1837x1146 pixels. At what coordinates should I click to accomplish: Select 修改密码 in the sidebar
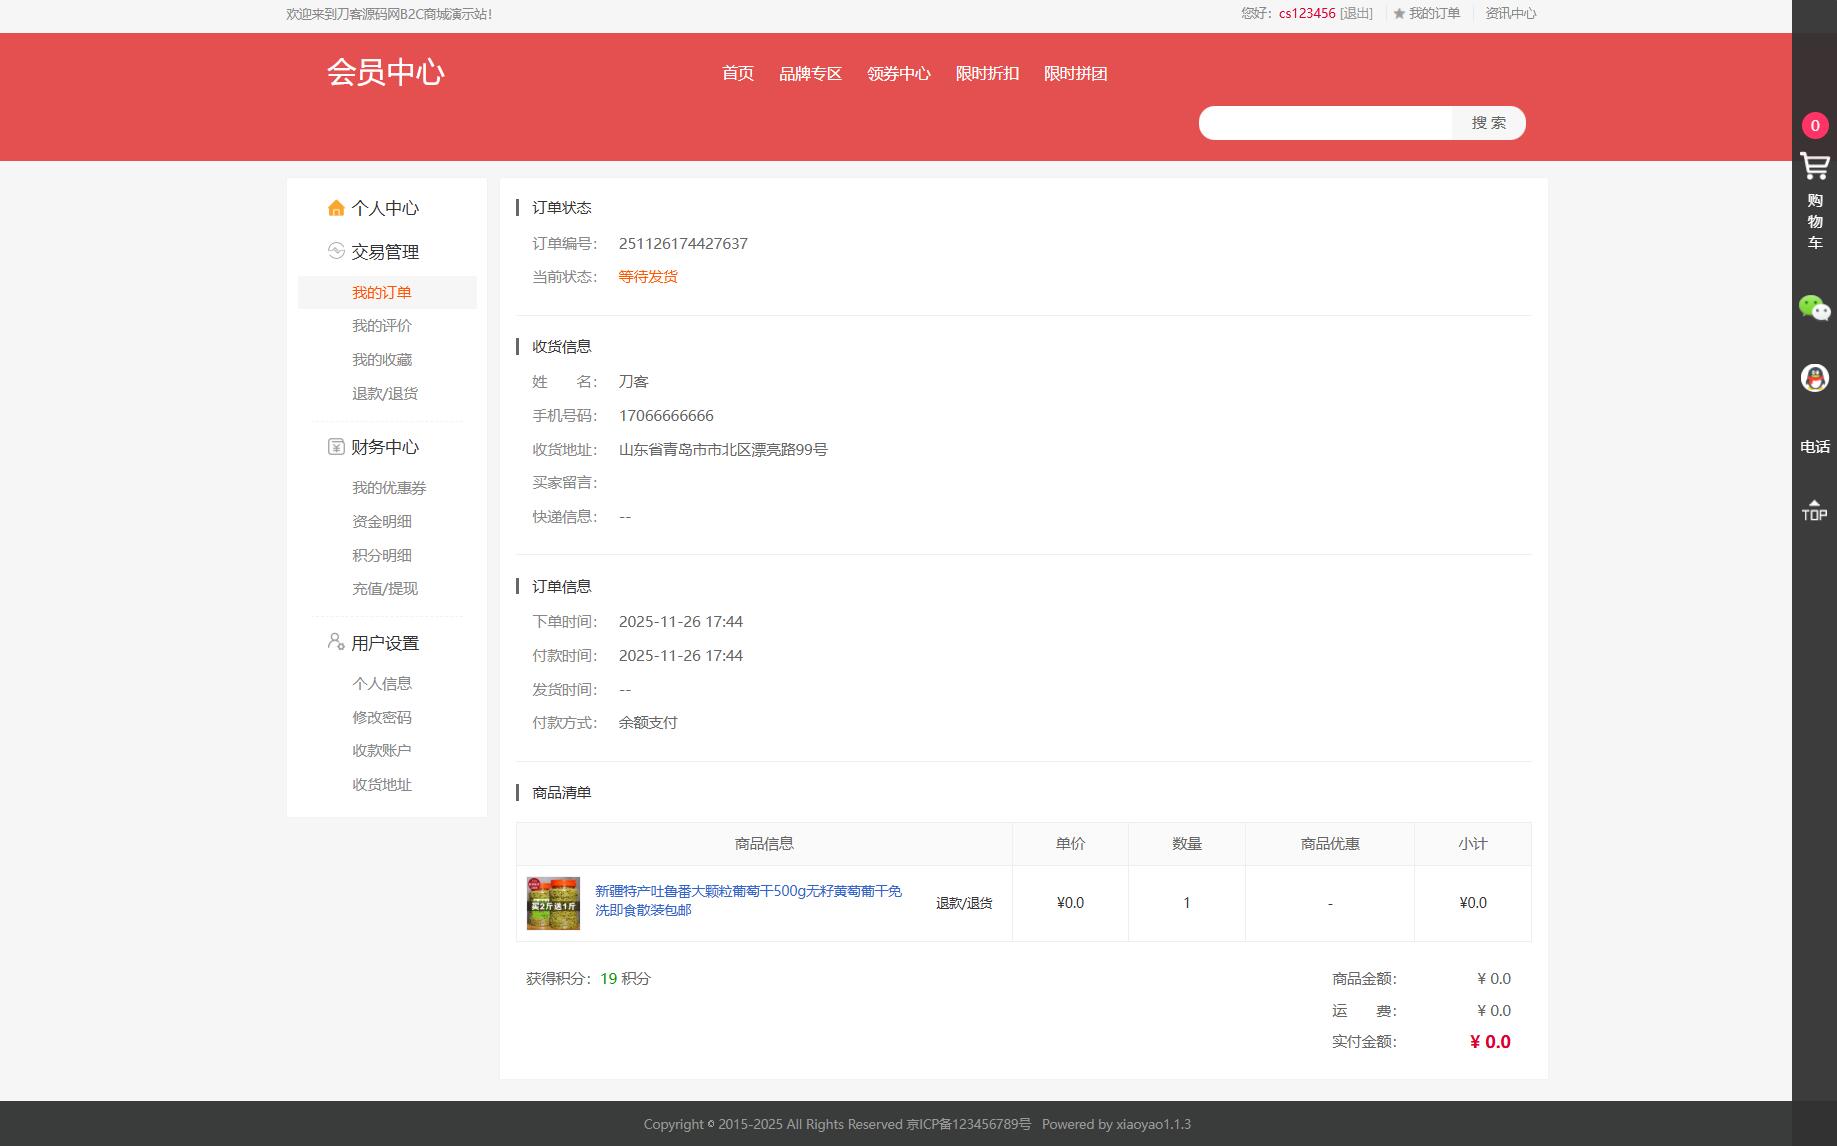pyautogui.click(x=381, y=717)
